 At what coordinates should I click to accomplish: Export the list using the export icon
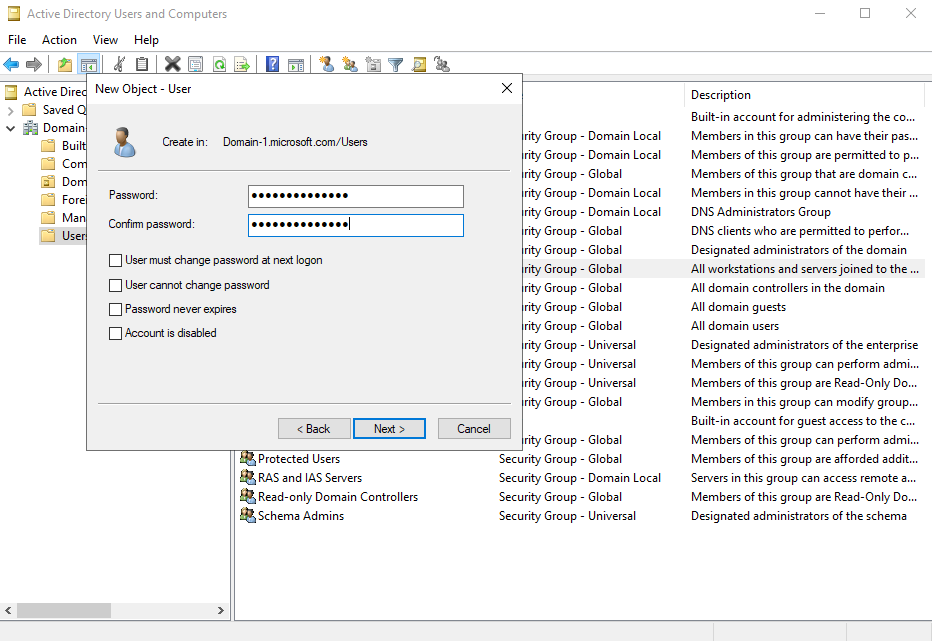(x=243, y=64)
